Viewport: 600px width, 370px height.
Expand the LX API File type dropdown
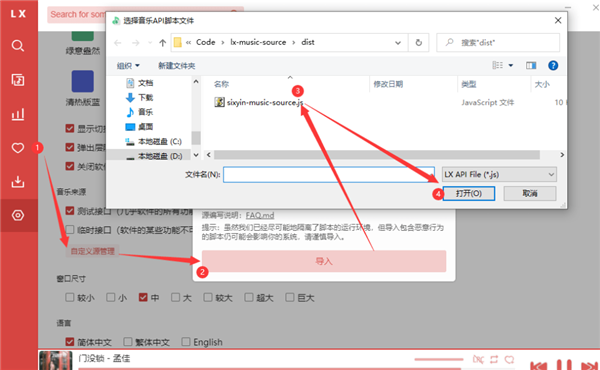click(x=499, y=174)
